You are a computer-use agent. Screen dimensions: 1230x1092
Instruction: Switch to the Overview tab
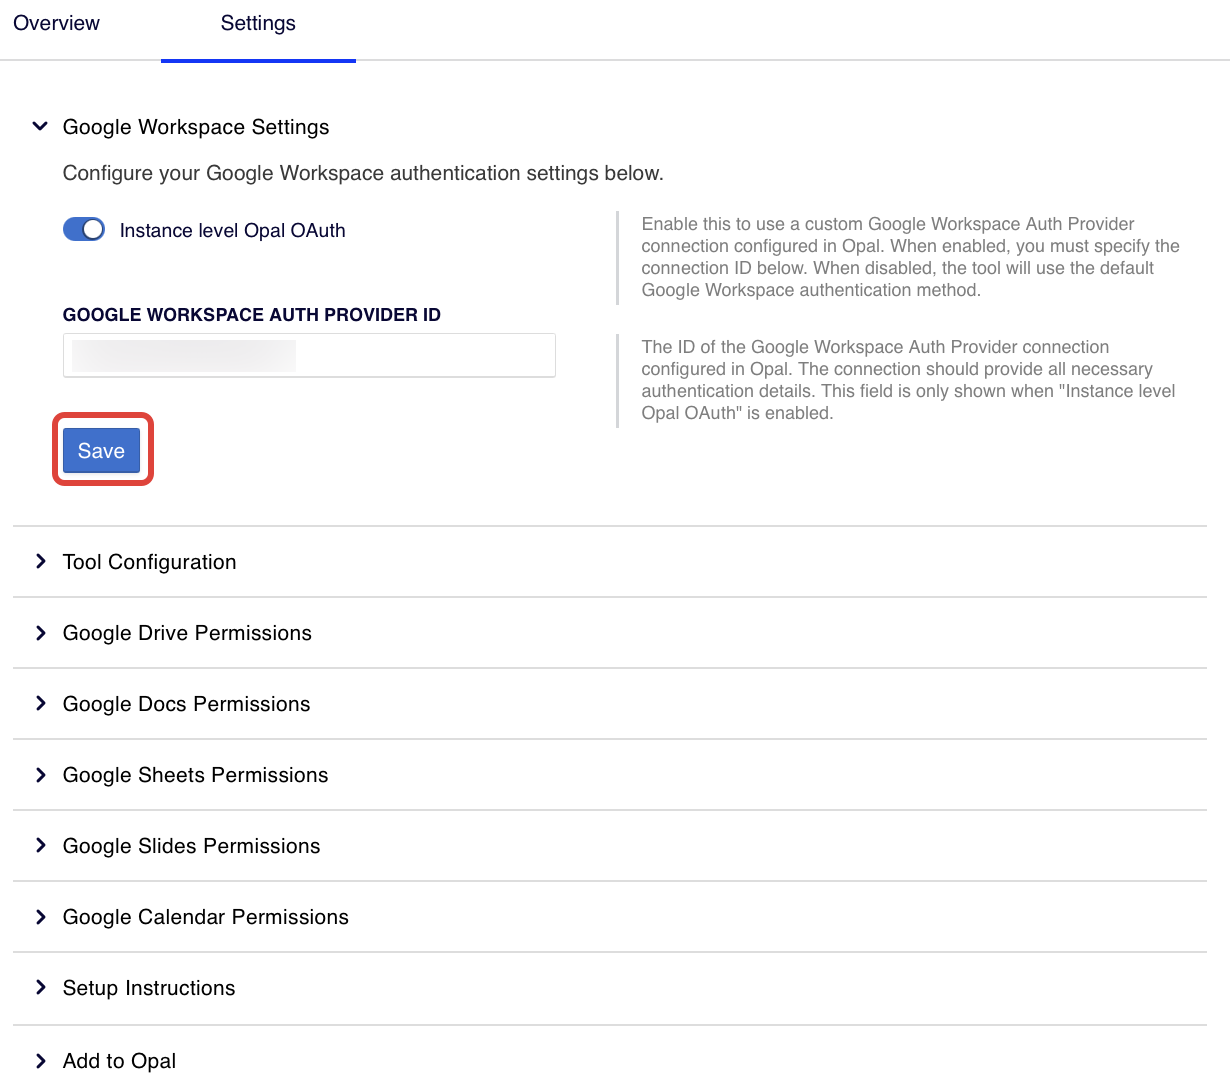coord(56,23)
